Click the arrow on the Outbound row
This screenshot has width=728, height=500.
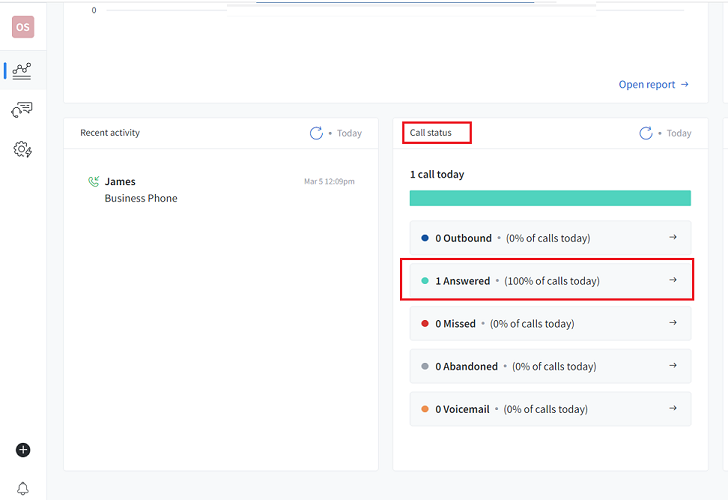(x=673, y=237)
